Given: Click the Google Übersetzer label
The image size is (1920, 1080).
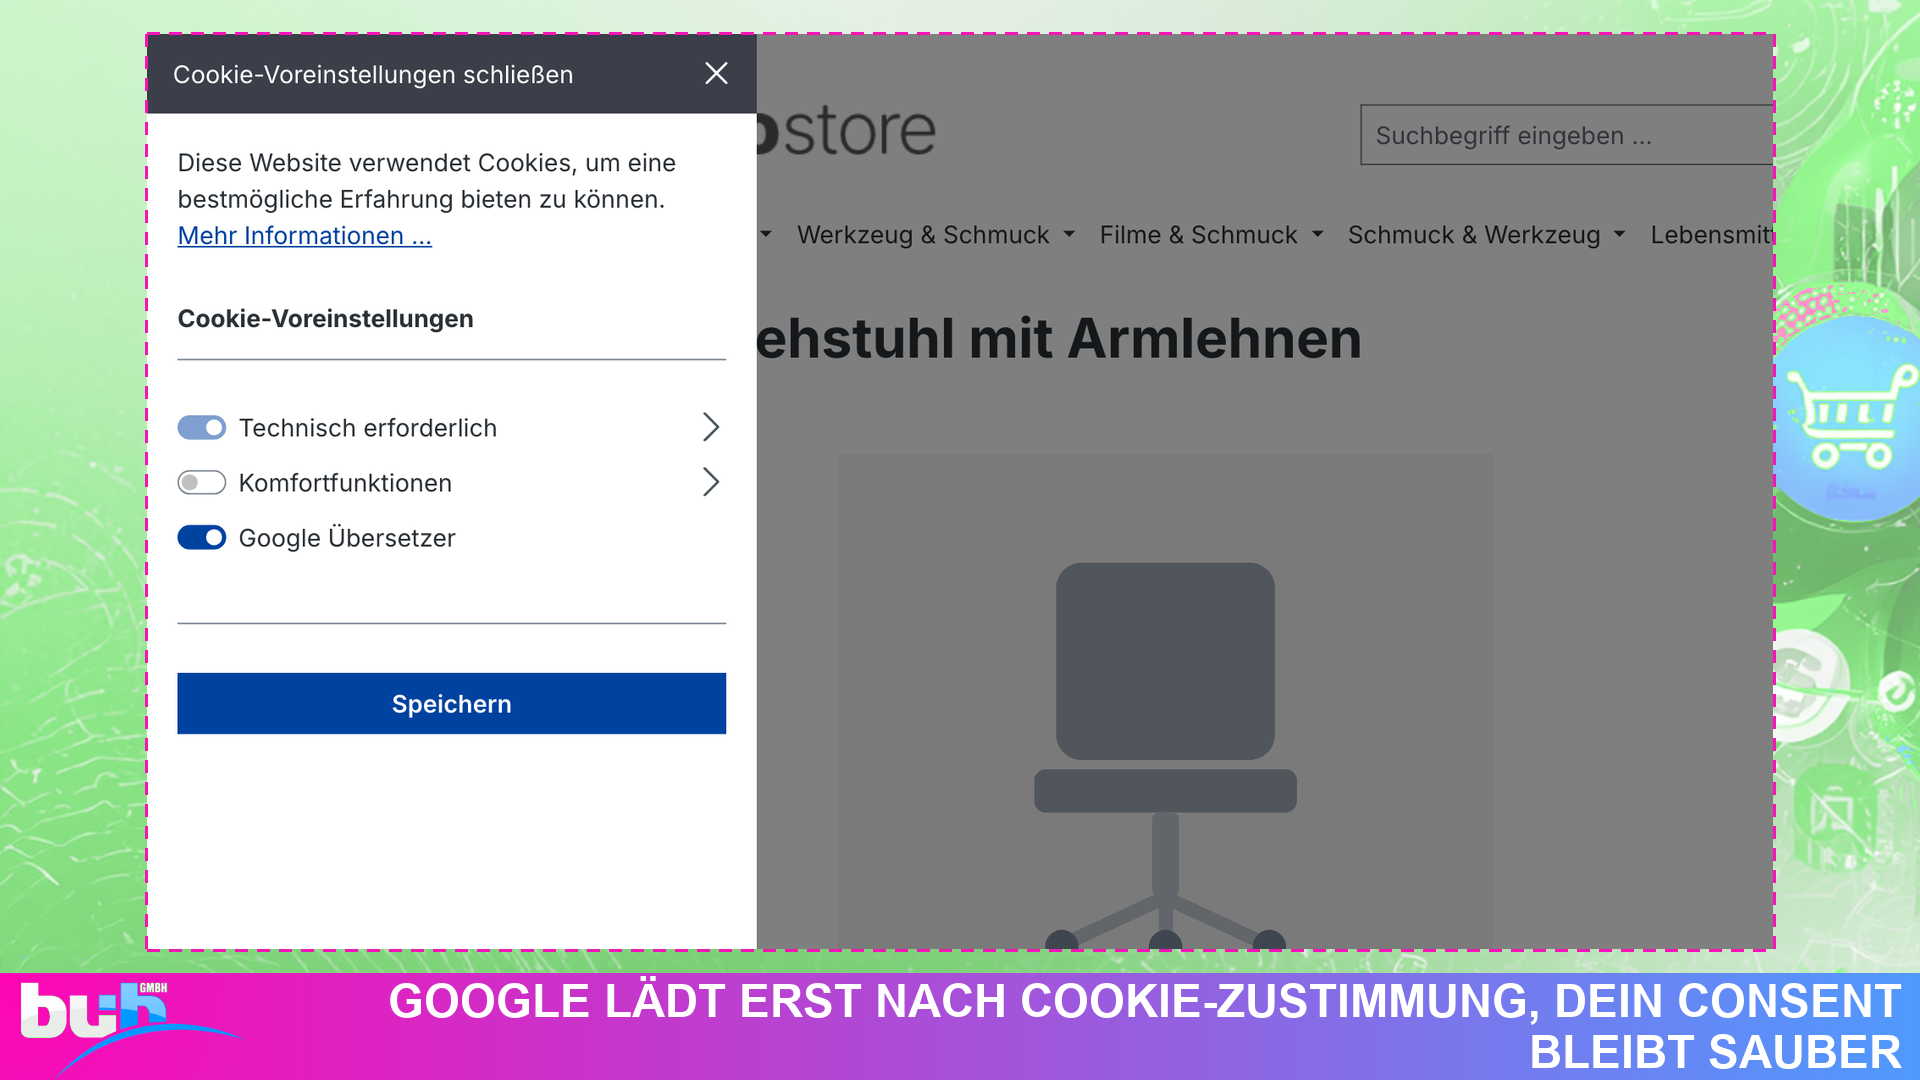Looking at the screenshot, I should tap(347, 538).
